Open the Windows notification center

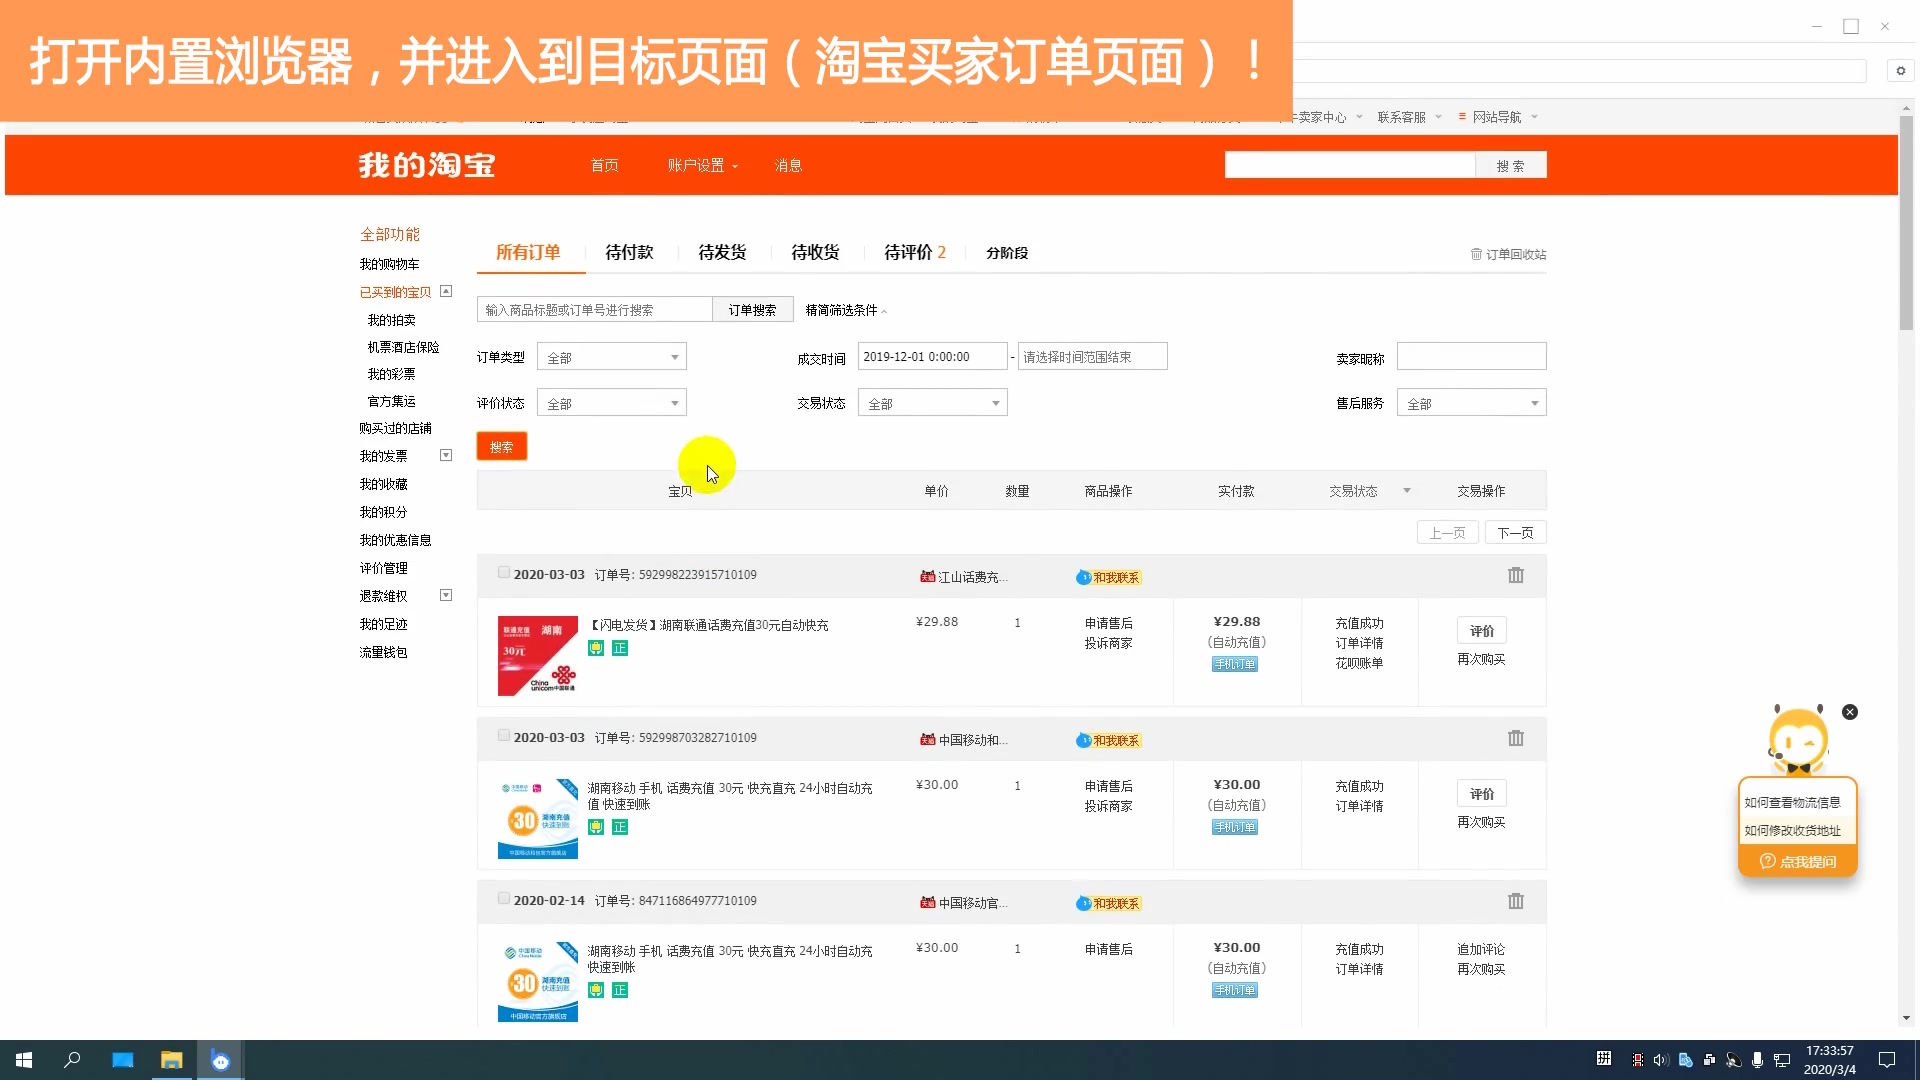coord(1887,1060)
